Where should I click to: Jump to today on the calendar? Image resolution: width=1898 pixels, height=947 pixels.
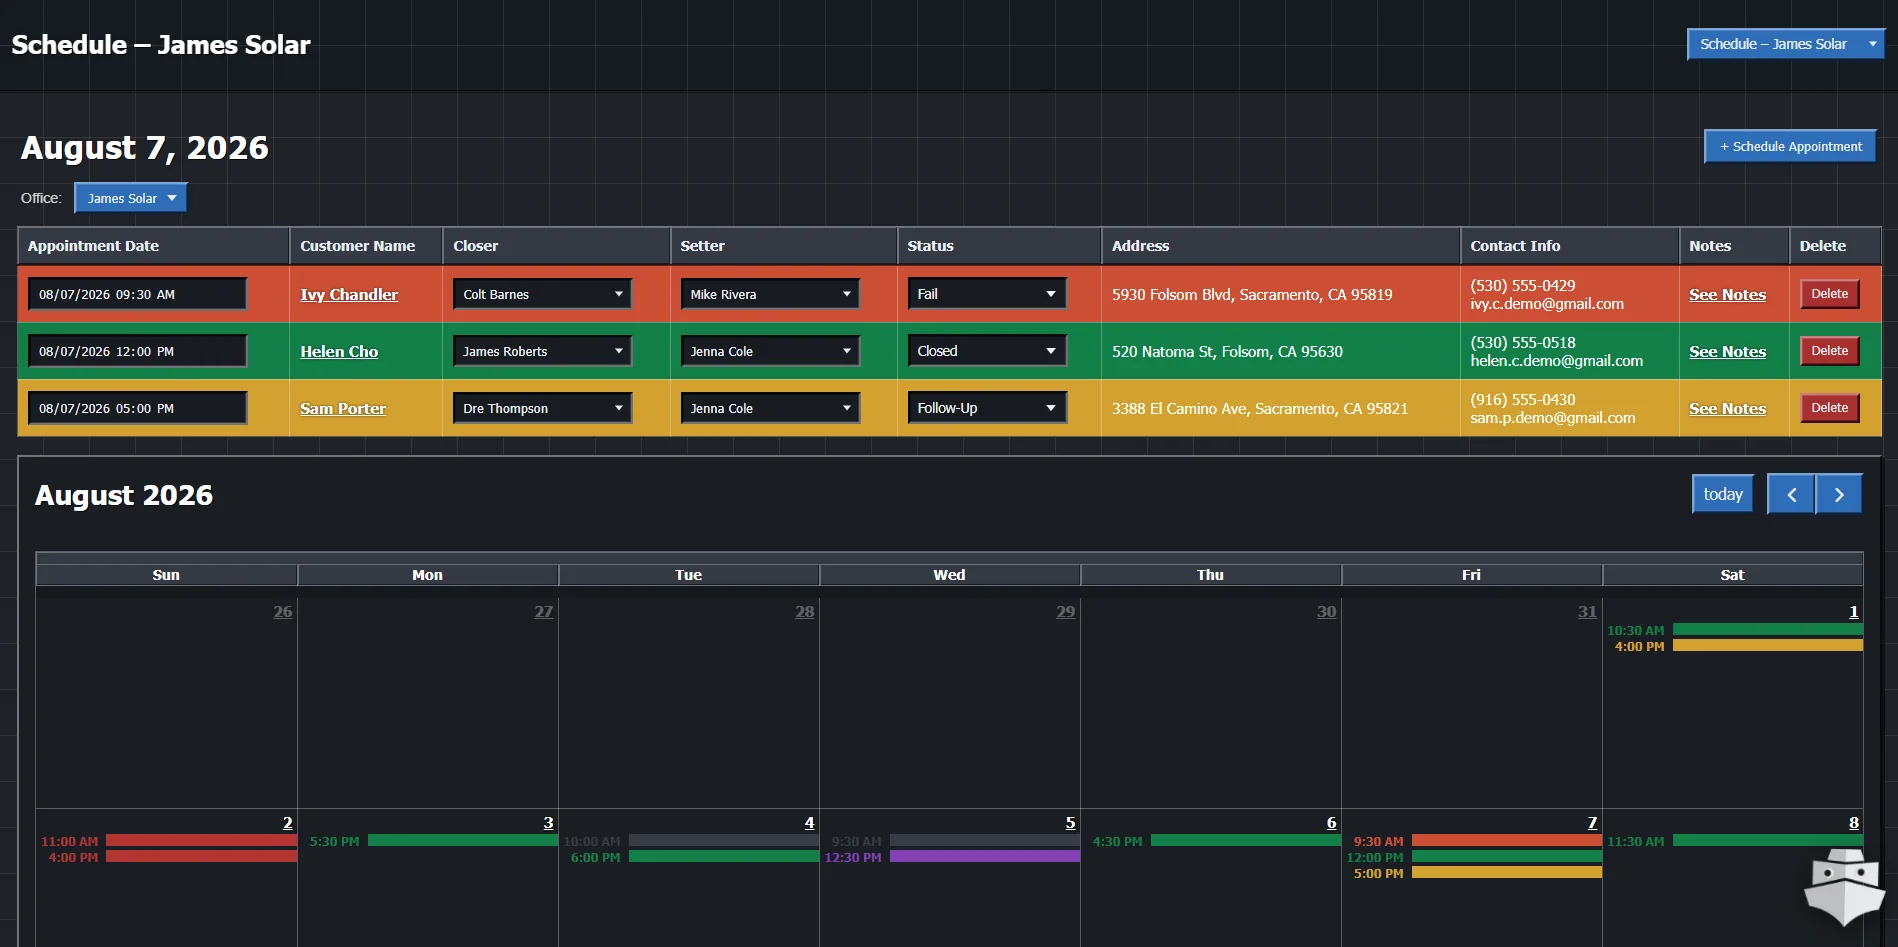tap(1723, 494)
